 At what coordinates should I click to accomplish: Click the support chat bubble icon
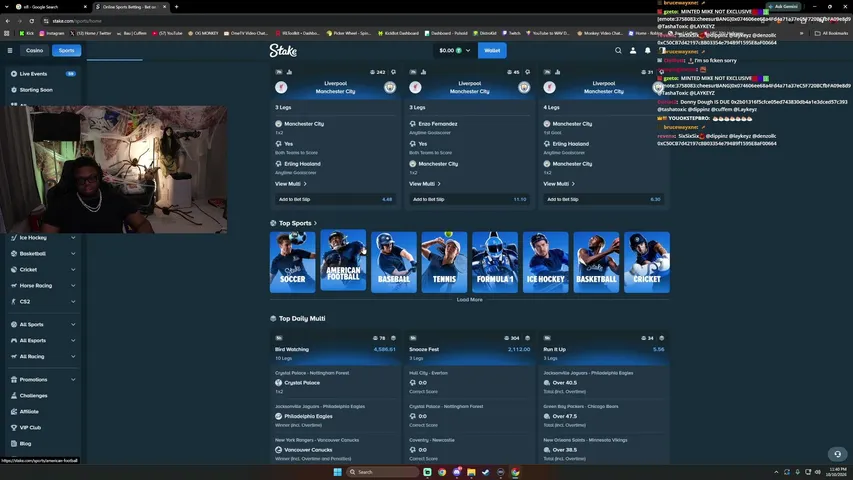(x=837, y=454)
